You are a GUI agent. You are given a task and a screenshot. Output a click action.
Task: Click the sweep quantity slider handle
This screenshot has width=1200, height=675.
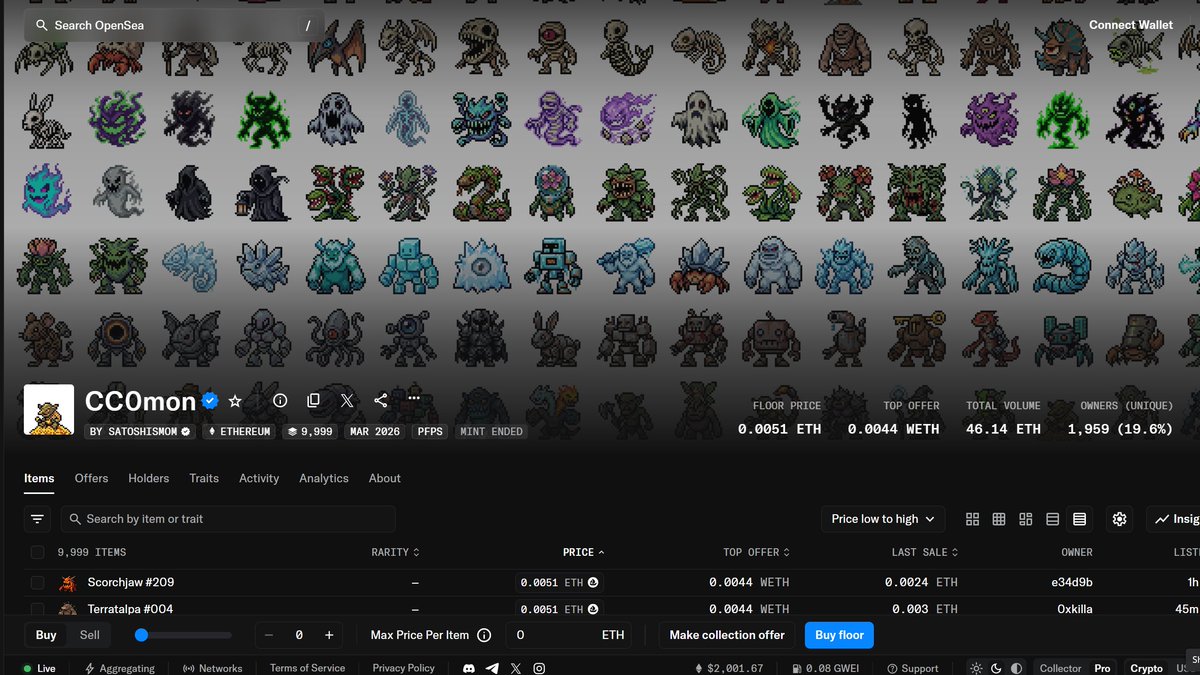pos(141,635)
